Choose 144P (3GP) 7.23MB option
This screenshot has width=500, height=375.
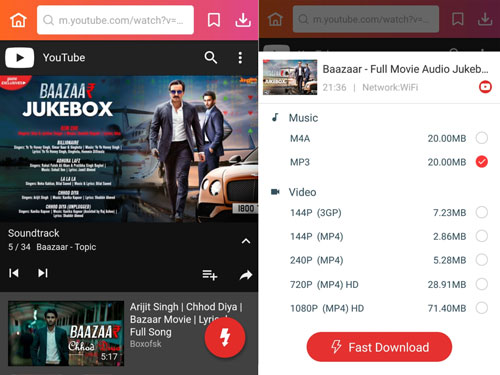click(482, 212)
